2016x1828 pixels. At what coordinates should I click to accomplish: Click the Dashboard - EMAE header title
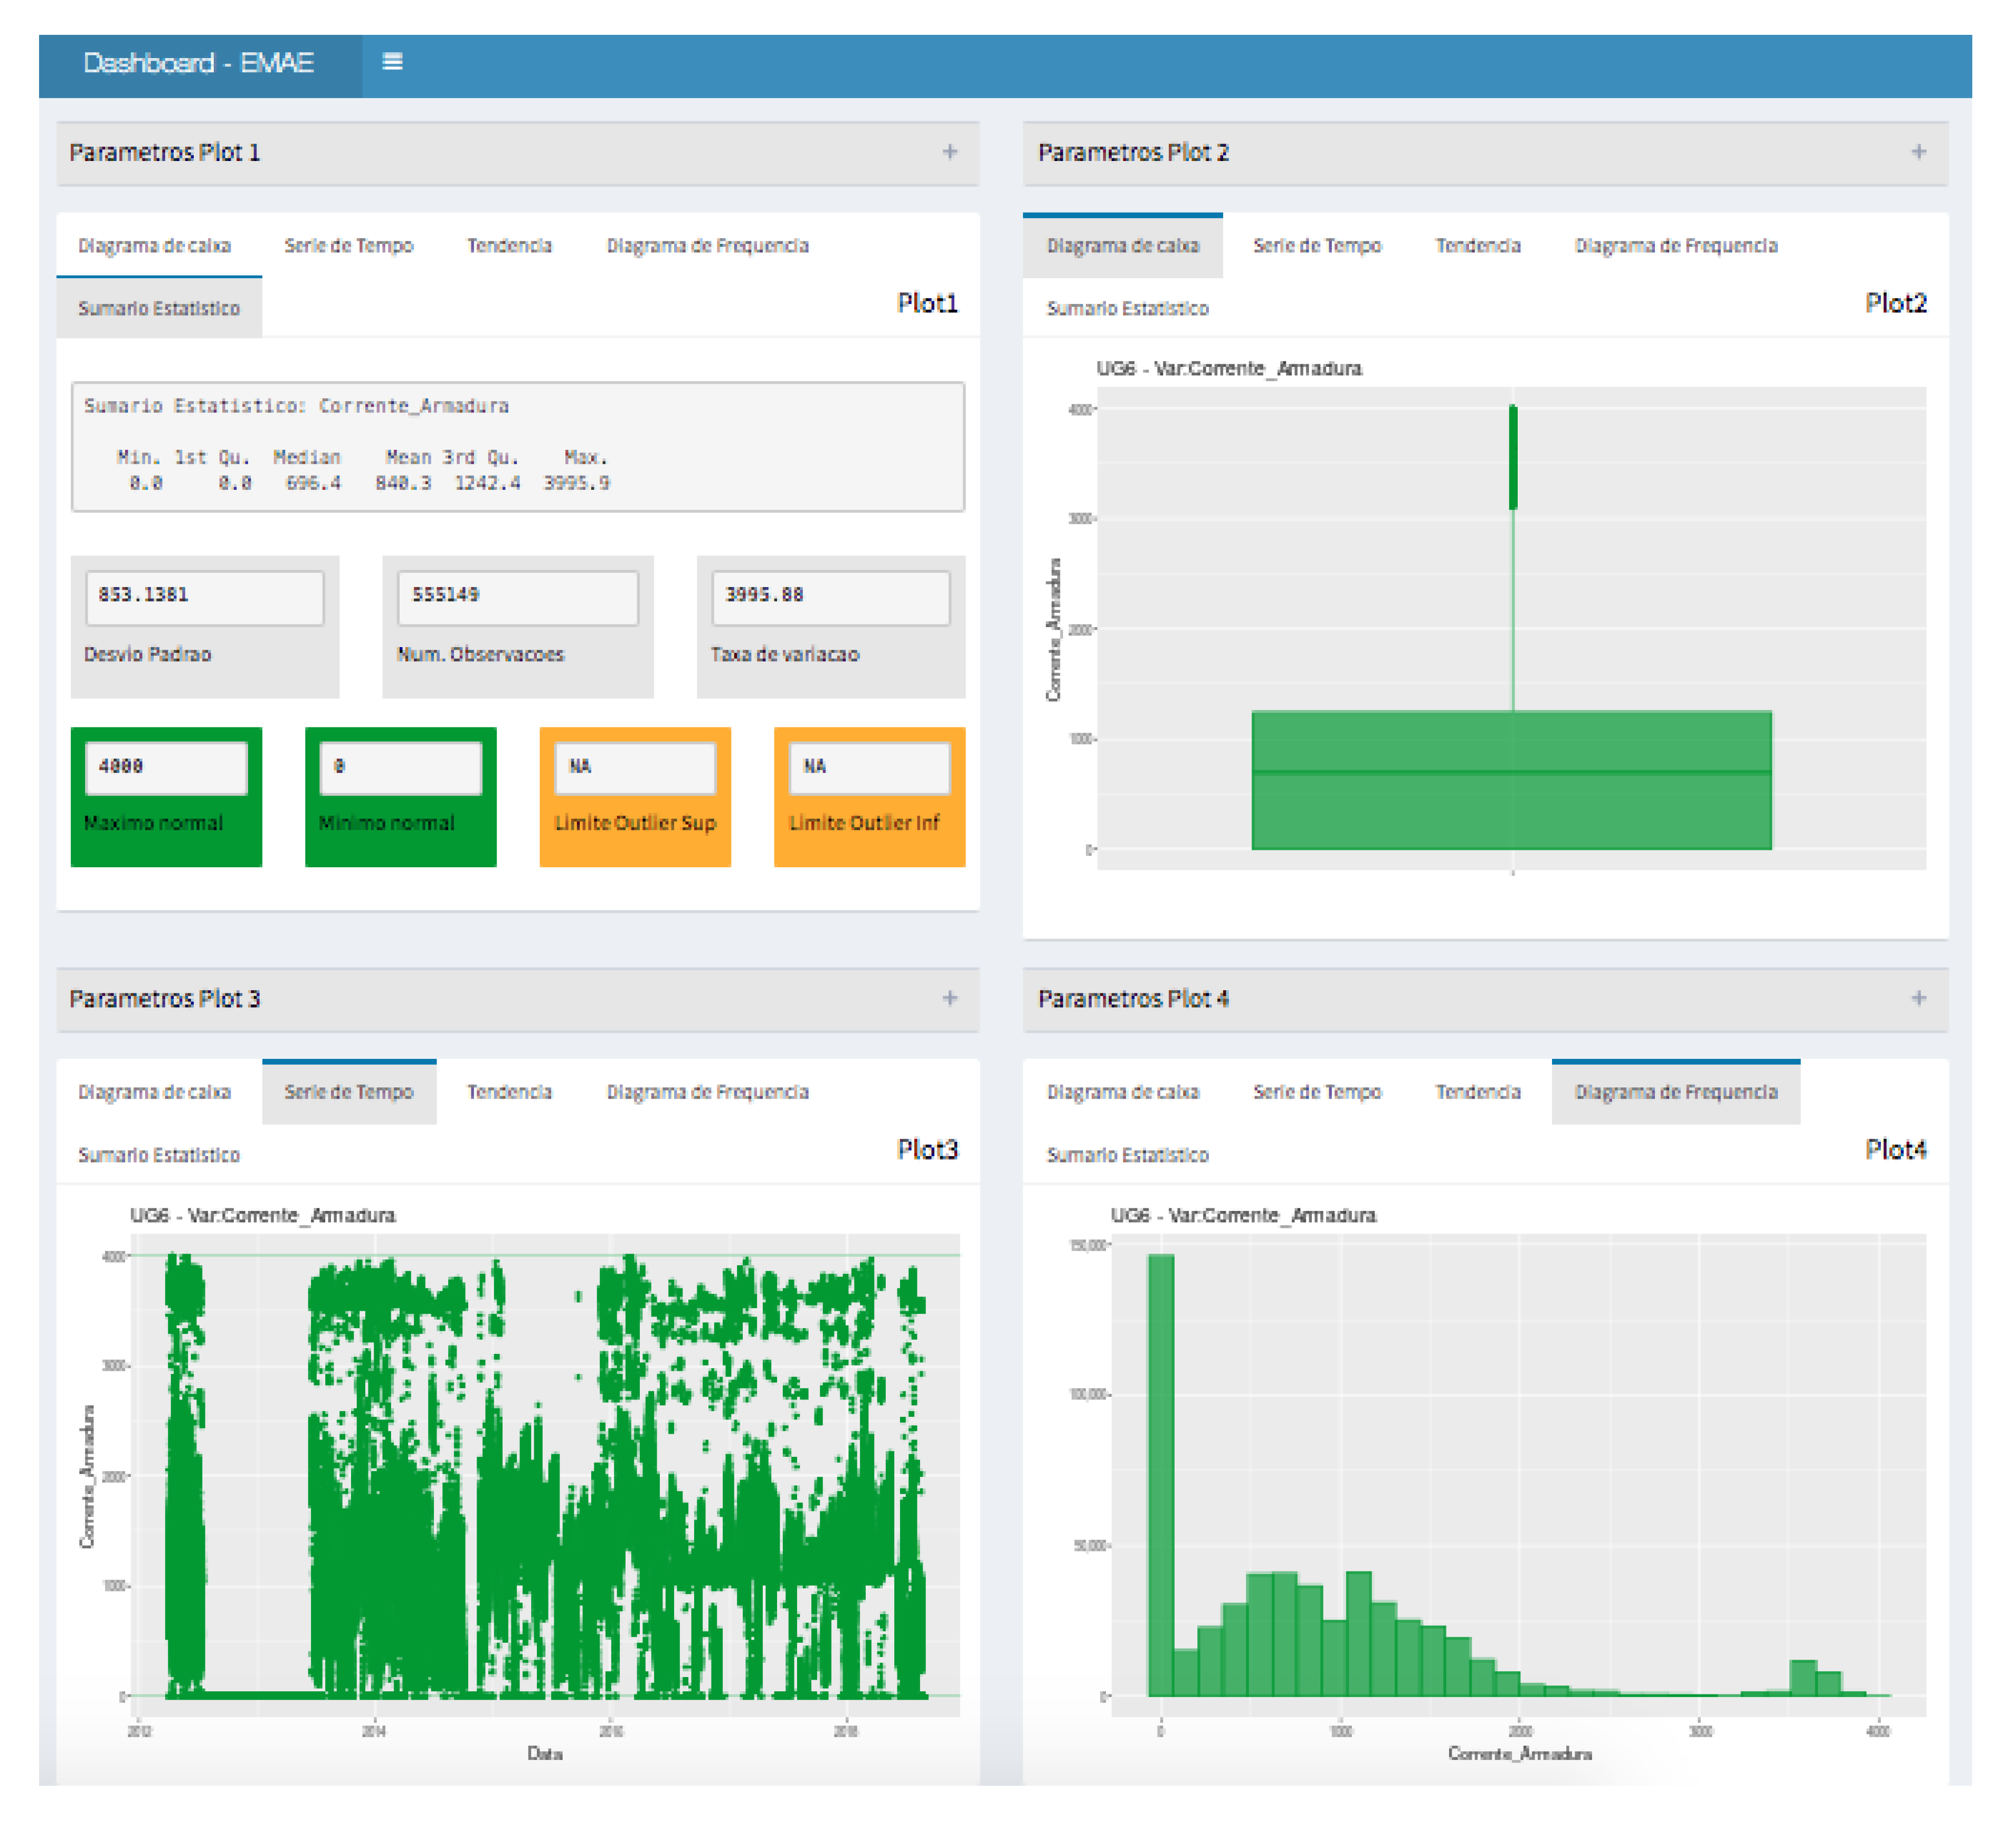(198, 63)
